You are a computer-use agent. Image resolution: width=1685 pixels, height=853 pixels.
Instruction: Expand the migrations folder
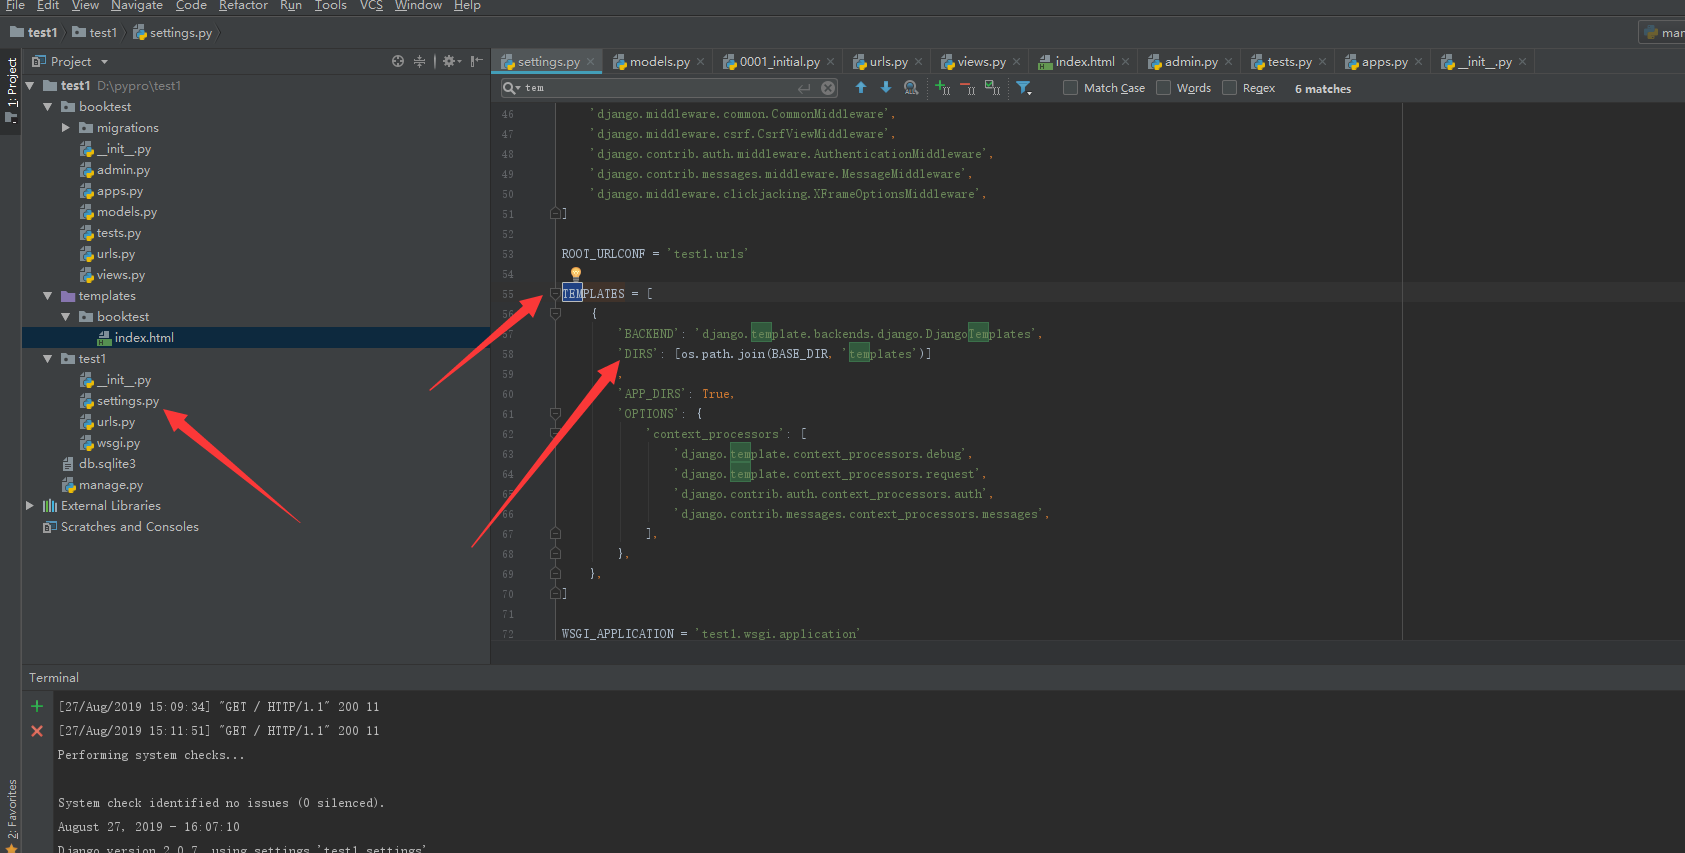coord(66,128)
